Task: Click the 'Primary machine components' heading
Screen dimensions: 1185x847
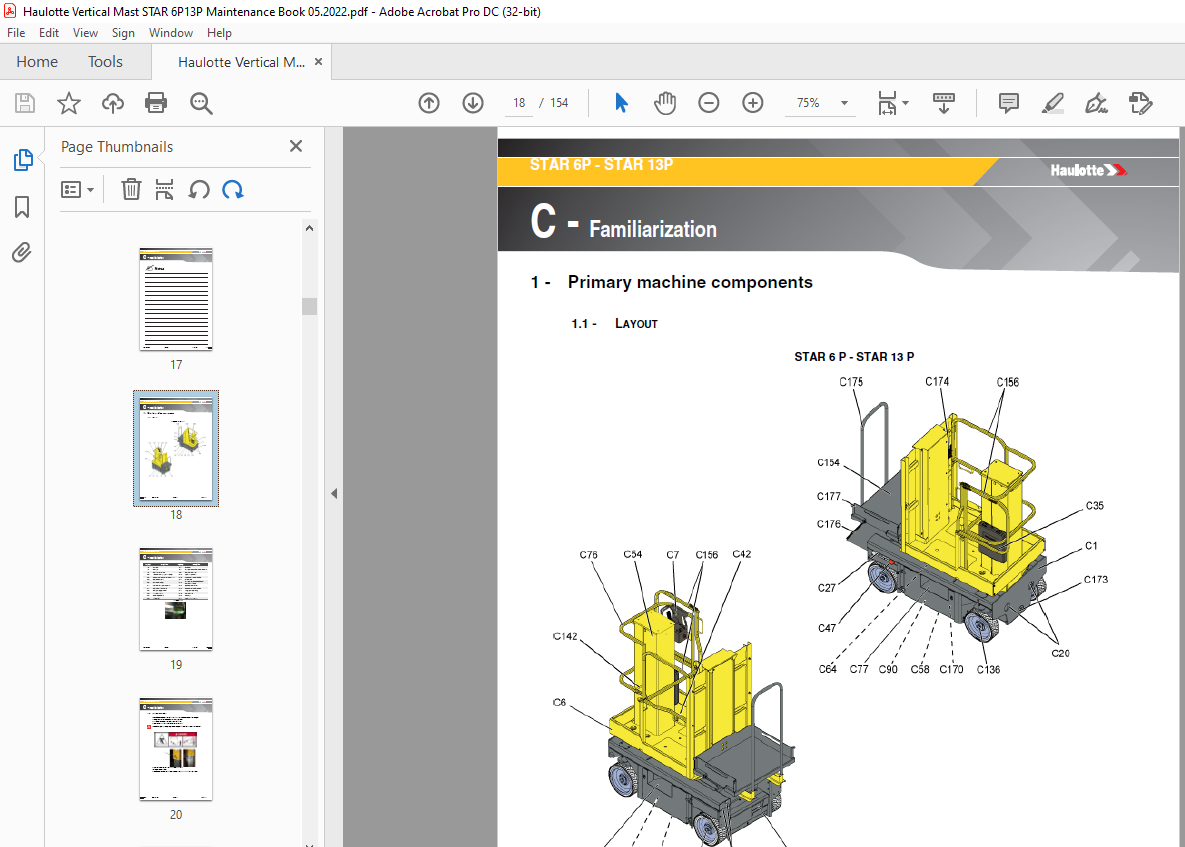Action: pos(690,282)
